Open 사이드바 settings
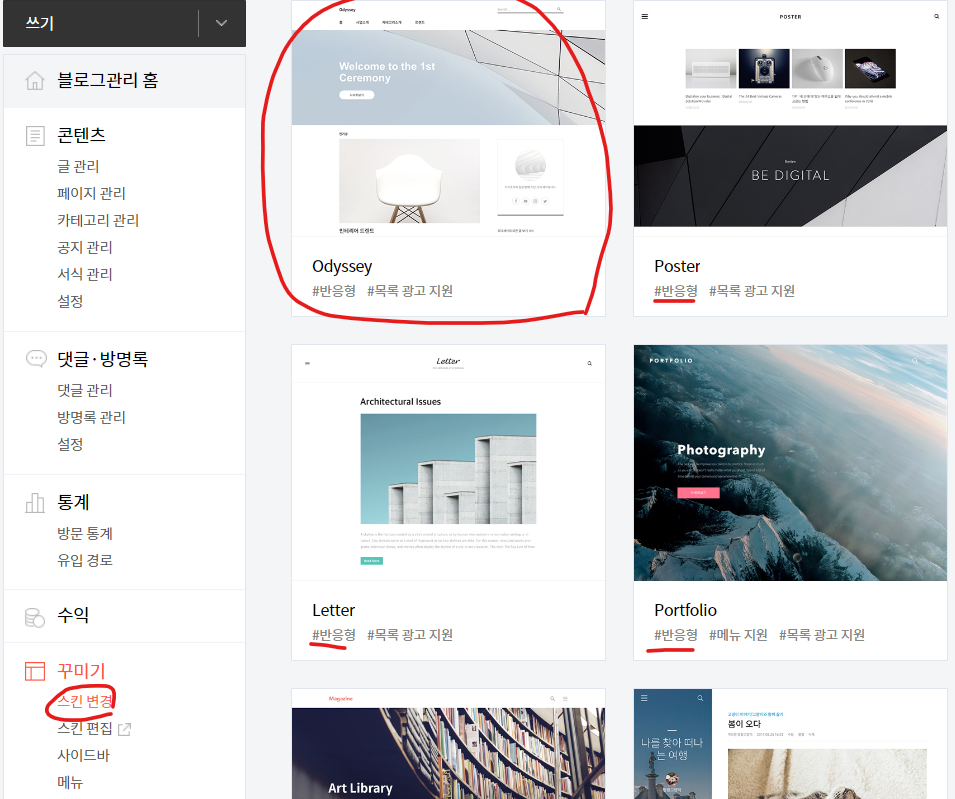The image size is (955, 799). (x=83, y=755)
